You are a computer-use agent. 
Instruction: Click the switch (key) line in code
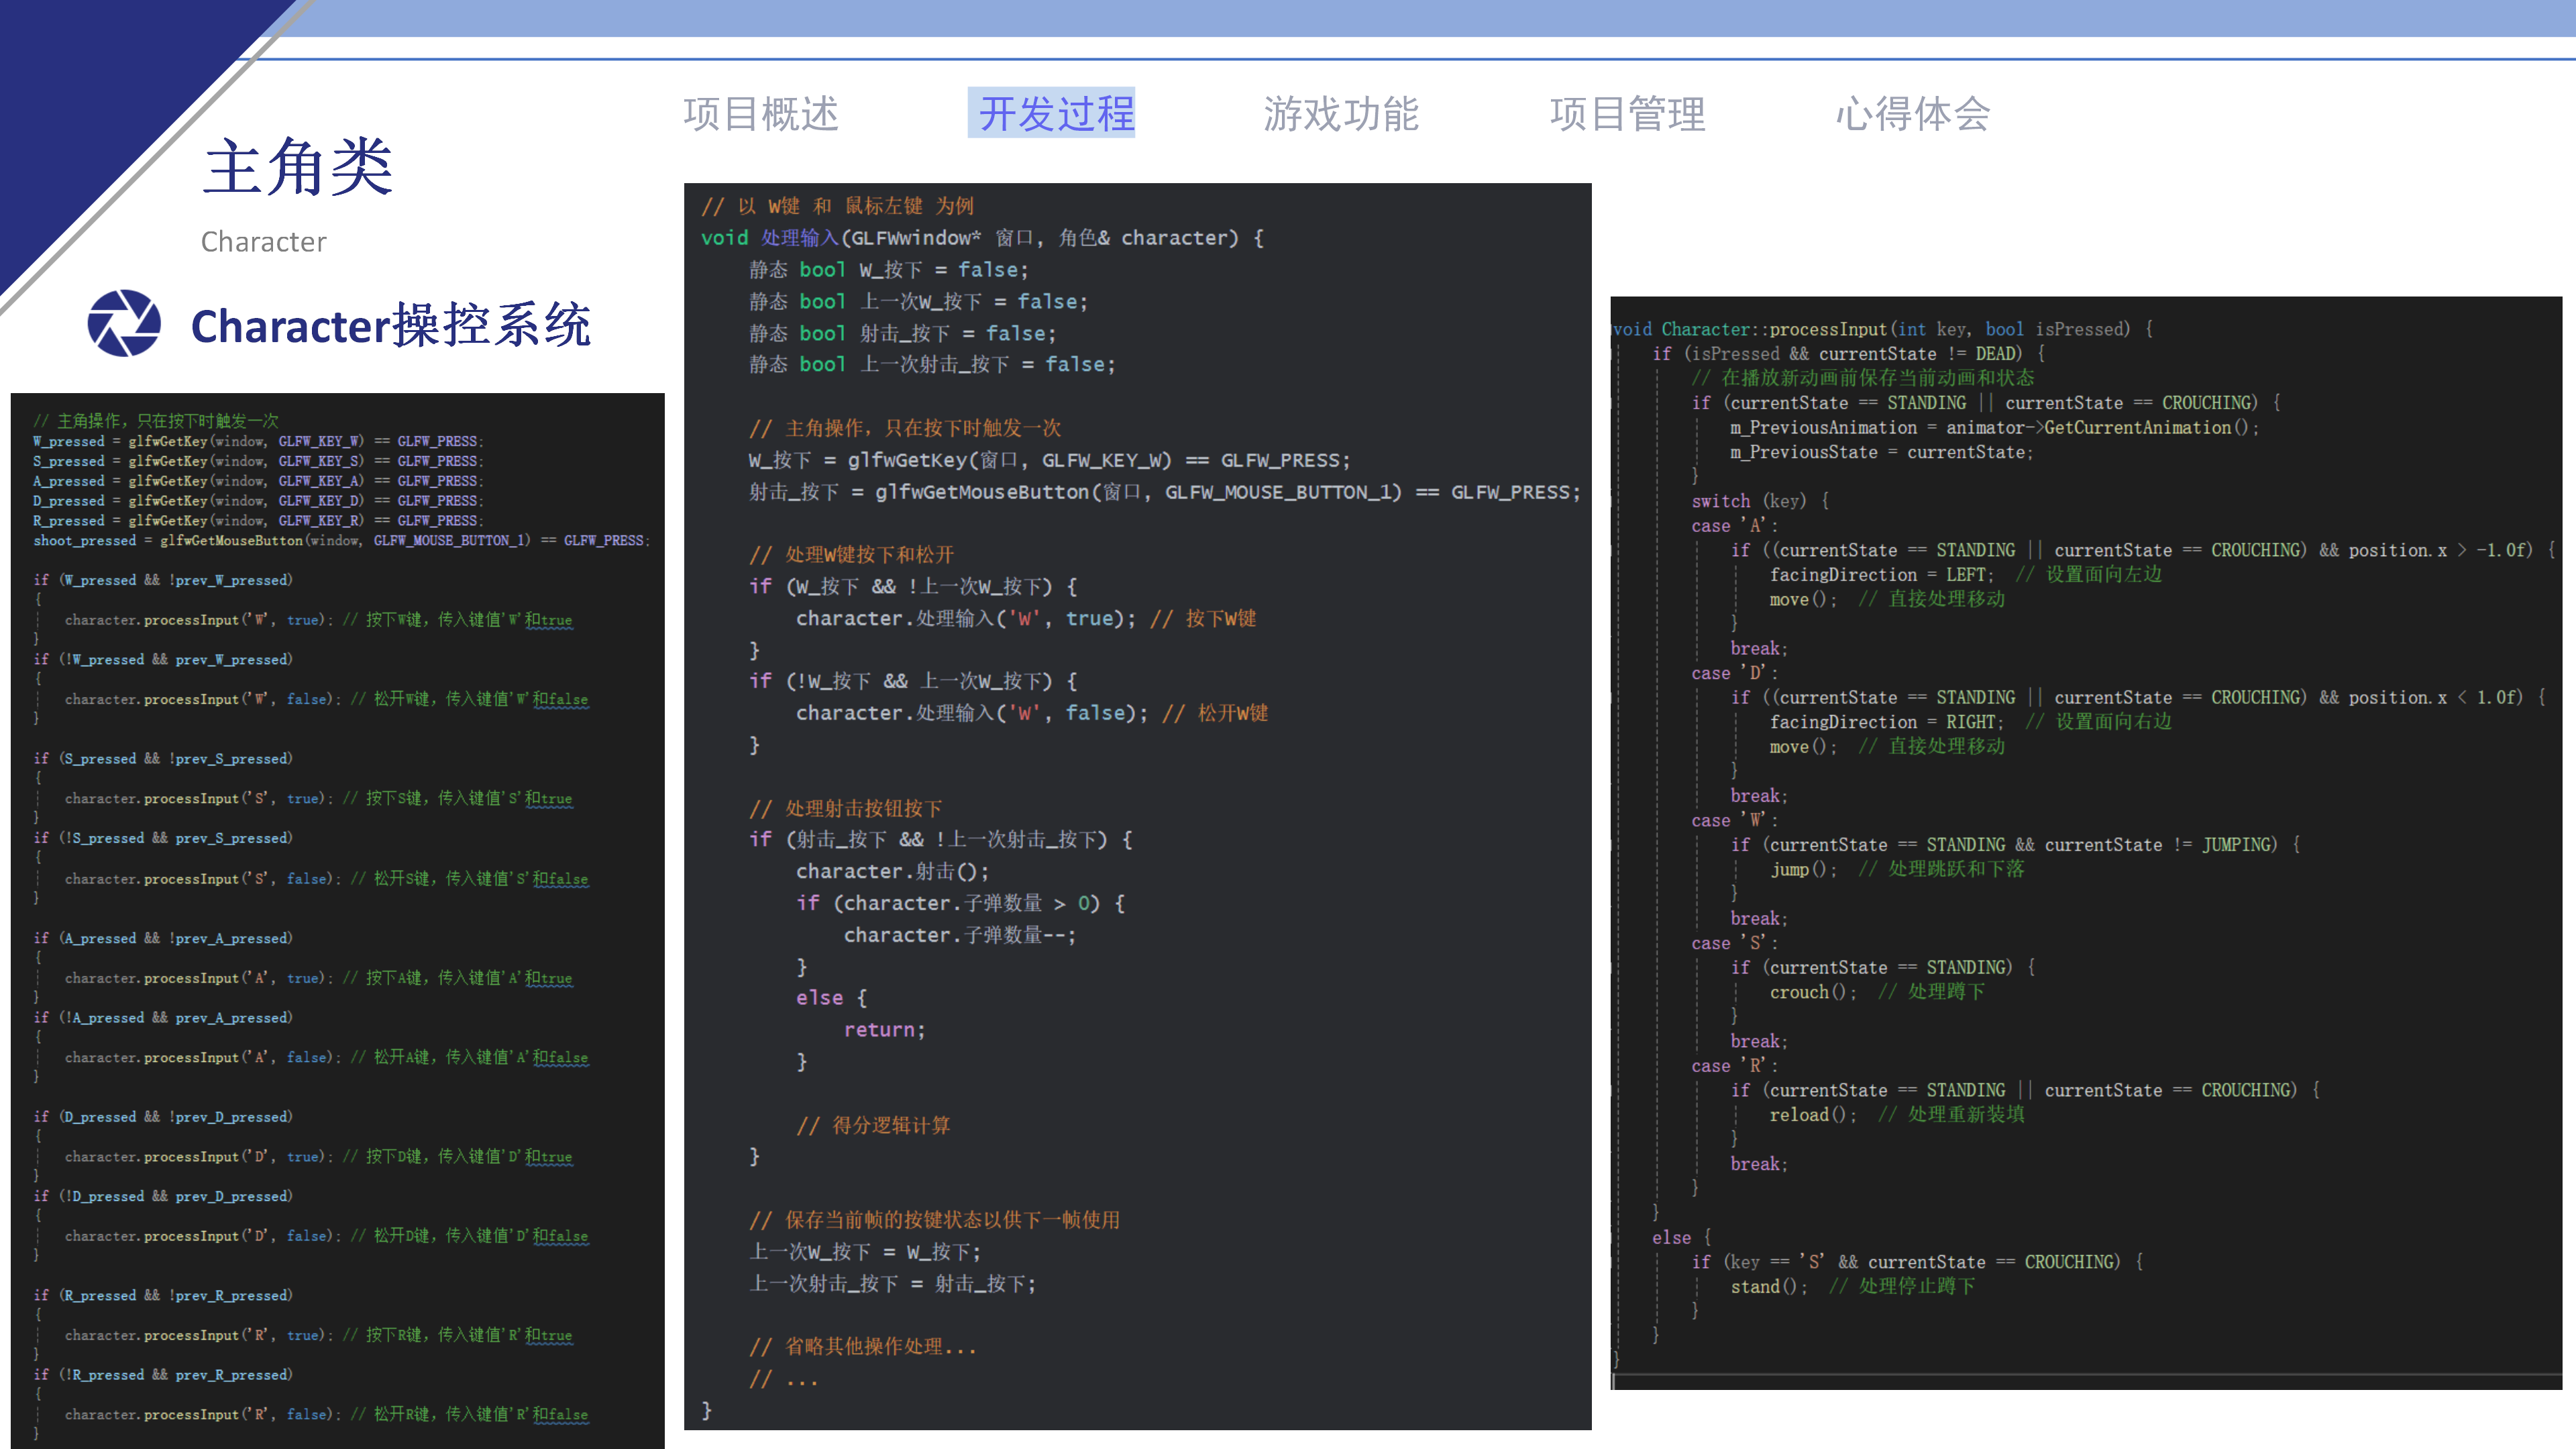click(1759, 501)
